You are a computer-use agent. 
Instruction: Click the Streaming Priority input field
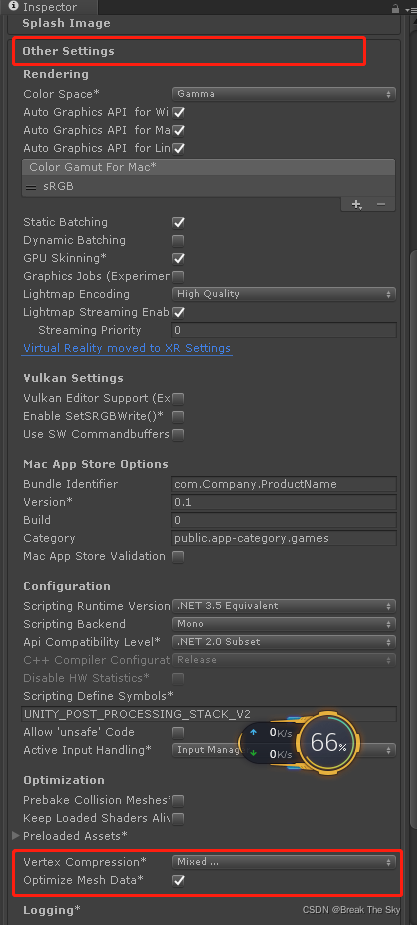point(284,330)
